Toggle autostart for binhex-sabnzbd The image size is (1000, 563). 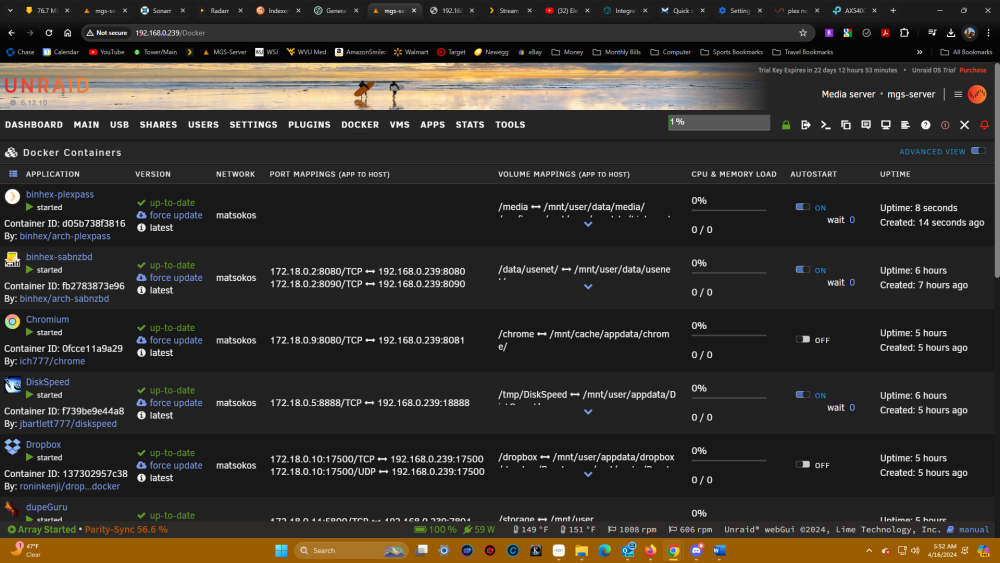click(802, 269)
